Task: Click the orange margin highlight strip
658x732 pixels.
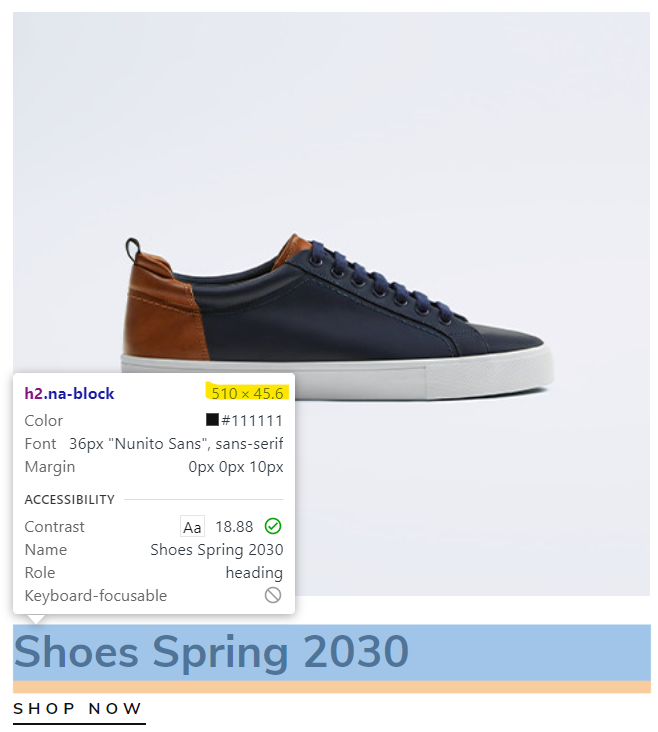Action: [332, 687]
